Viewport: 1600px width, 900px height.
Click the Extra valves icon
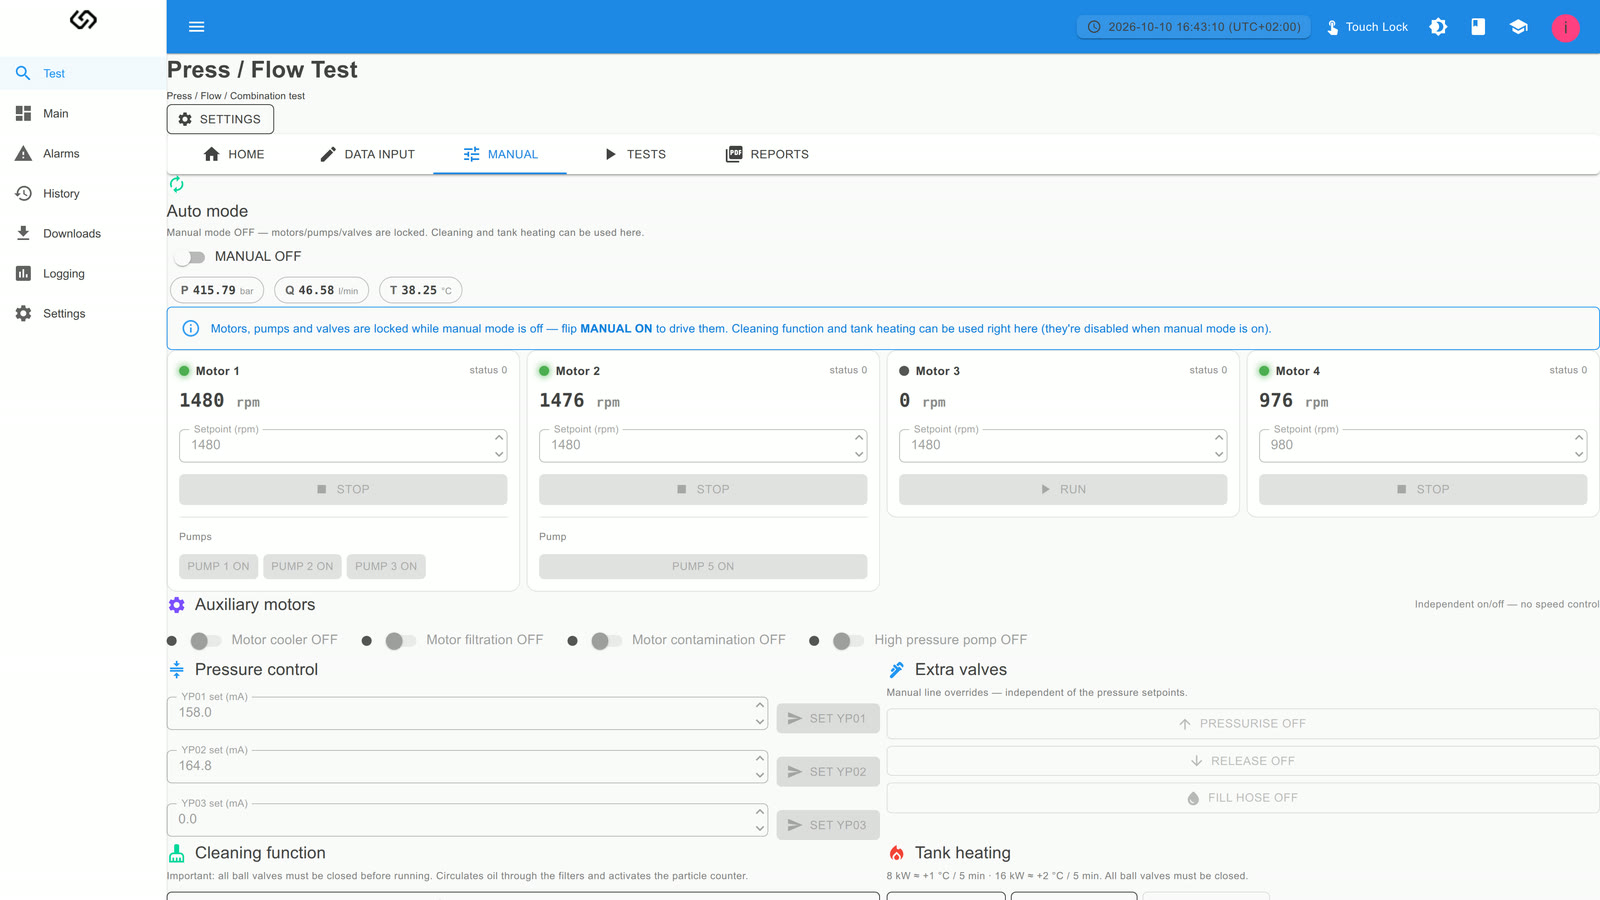pyautogui.click(x=897, y=670)
